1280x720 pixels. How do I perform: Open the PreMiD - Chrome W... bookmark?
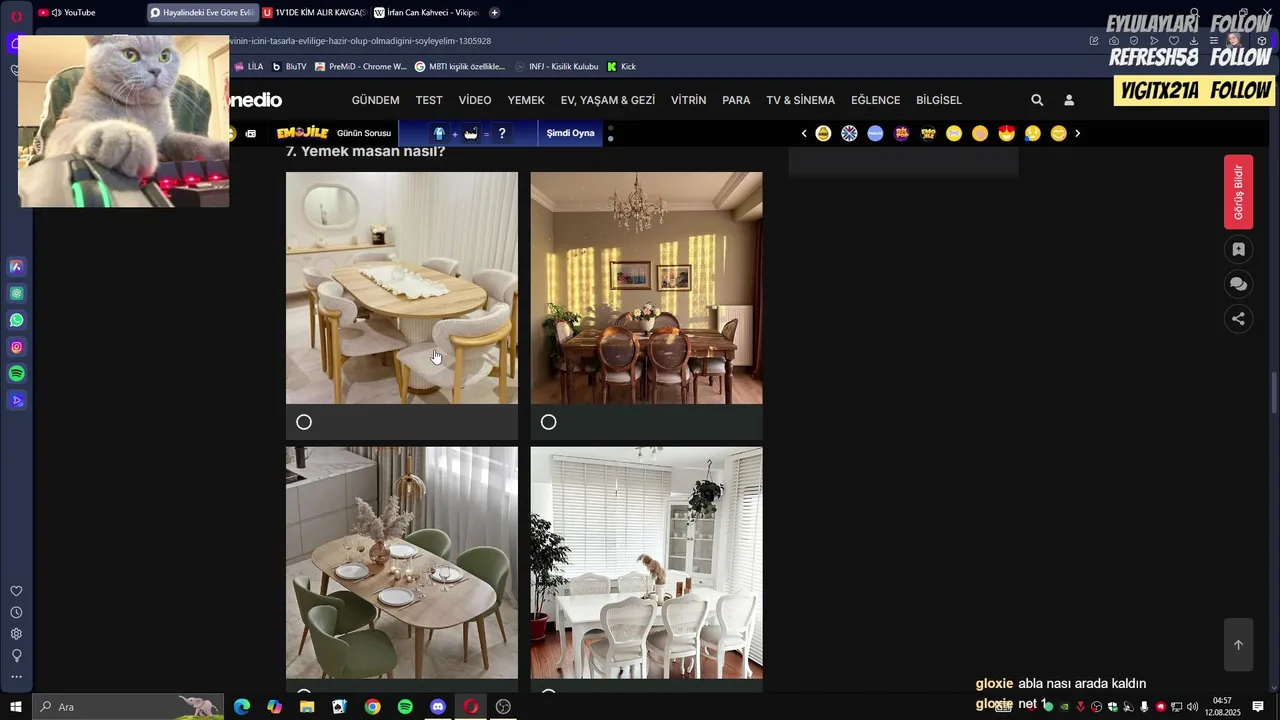(360, 67)
